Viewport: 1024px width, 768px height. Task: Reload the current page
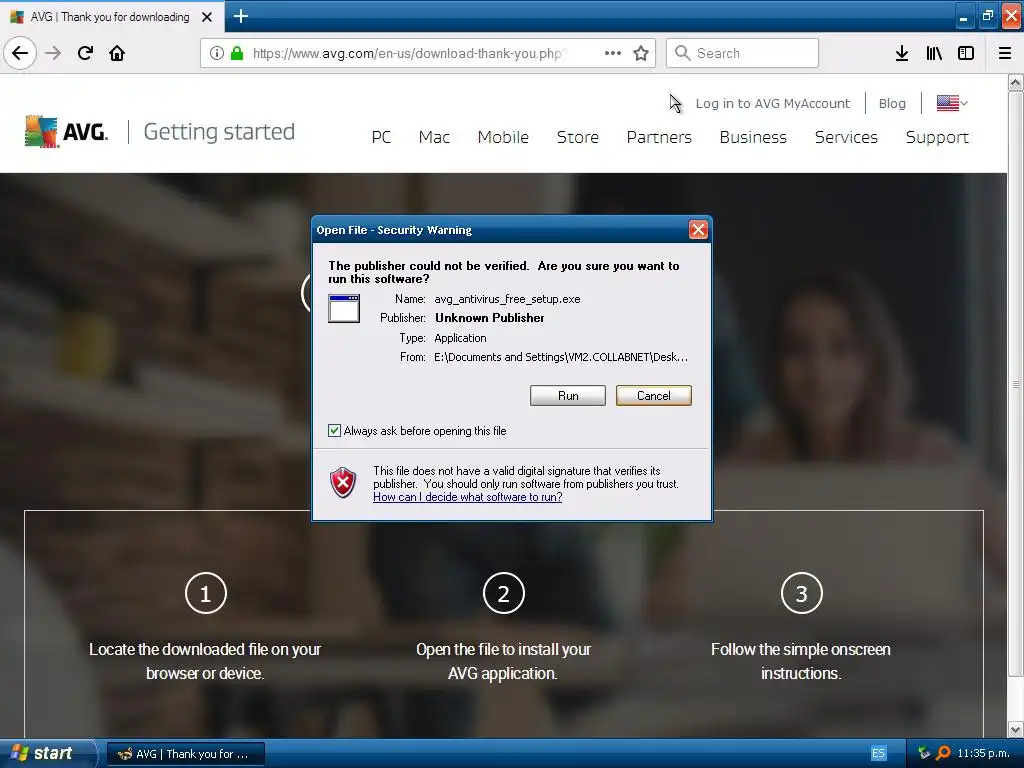tap(85, 53)
